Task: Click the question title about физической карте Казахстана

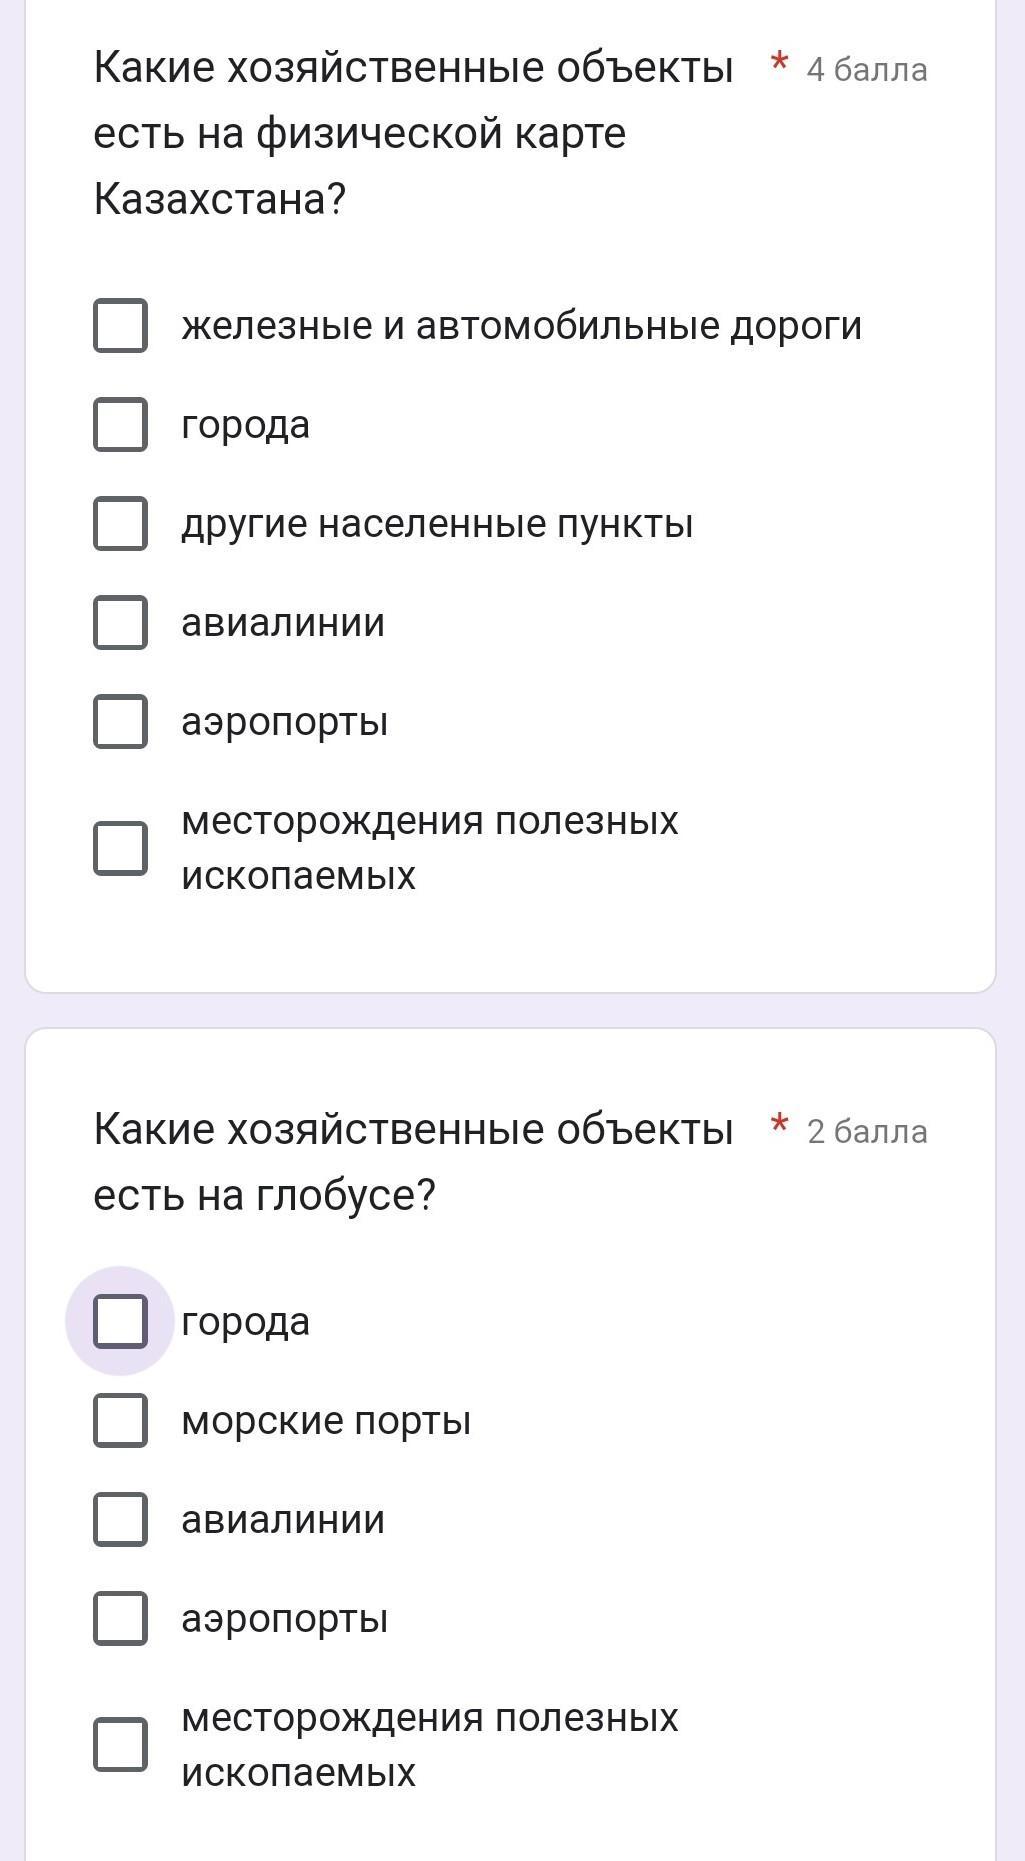Action: [x=413, y=133]
